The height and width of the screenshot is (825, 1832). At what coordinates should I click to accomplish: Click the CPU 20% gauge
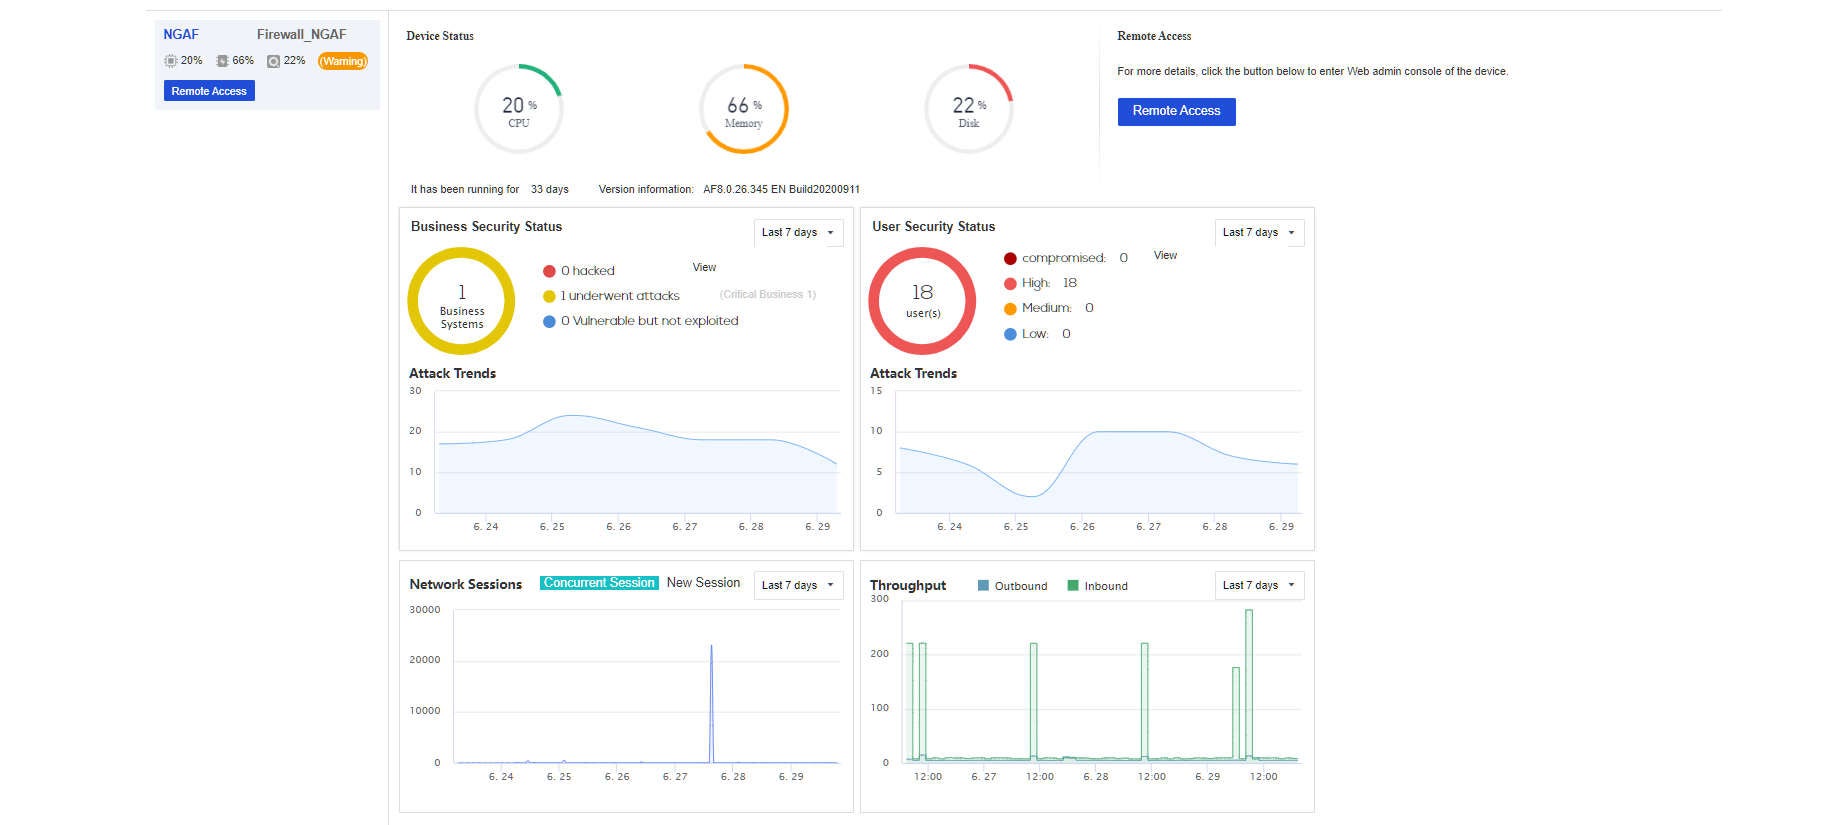pos(518,109)
